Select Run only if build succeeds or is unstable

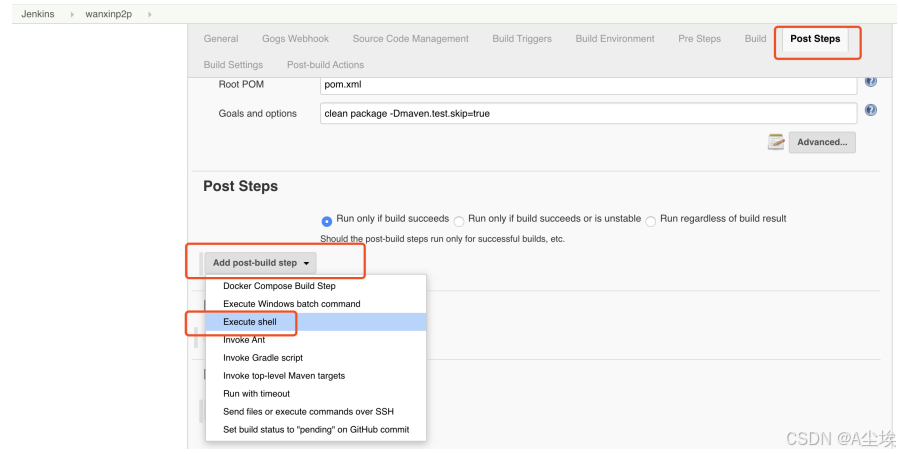(459, 221)
